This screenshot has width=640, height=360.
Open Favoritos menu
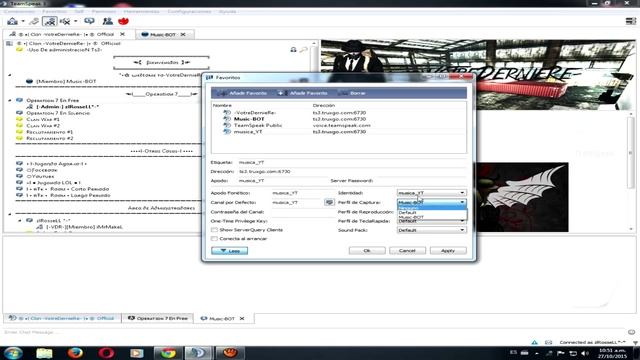pos(54,11)
